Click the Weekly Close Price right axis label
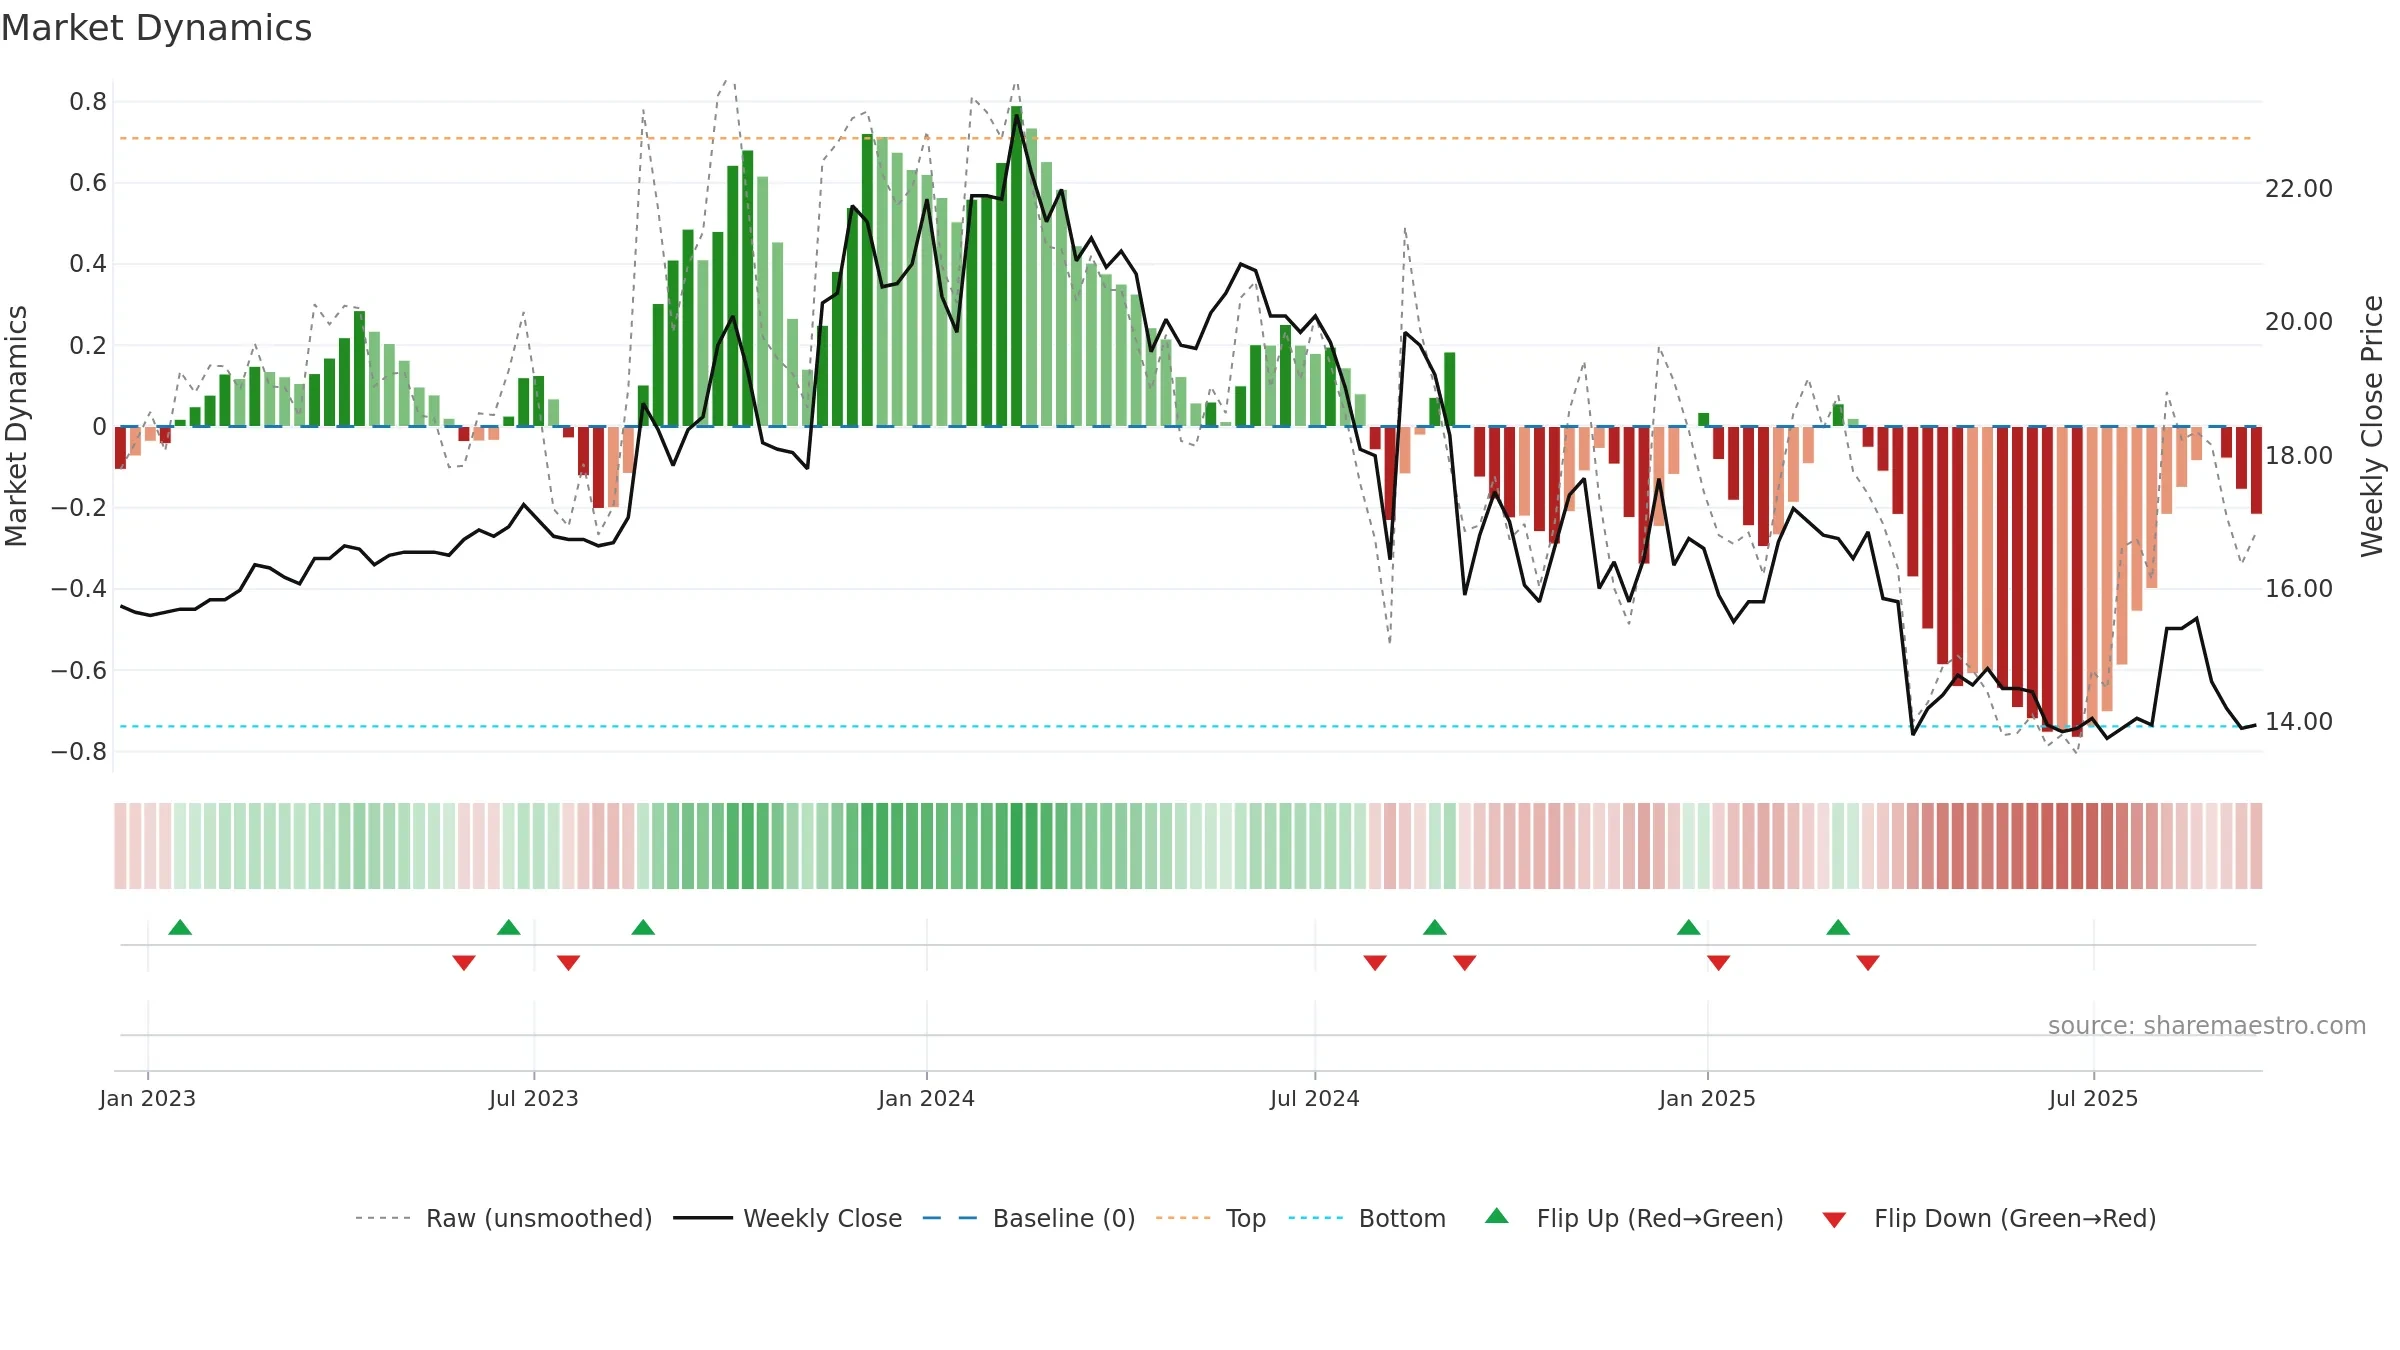The image size is (2400, 1350). click(x=2372, y=426)
